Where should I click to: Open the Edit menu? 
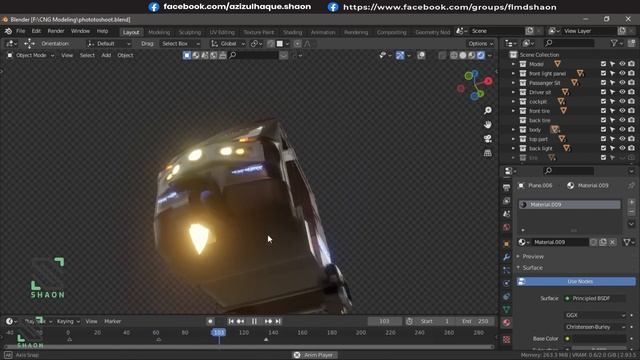[x=36, y=31]
